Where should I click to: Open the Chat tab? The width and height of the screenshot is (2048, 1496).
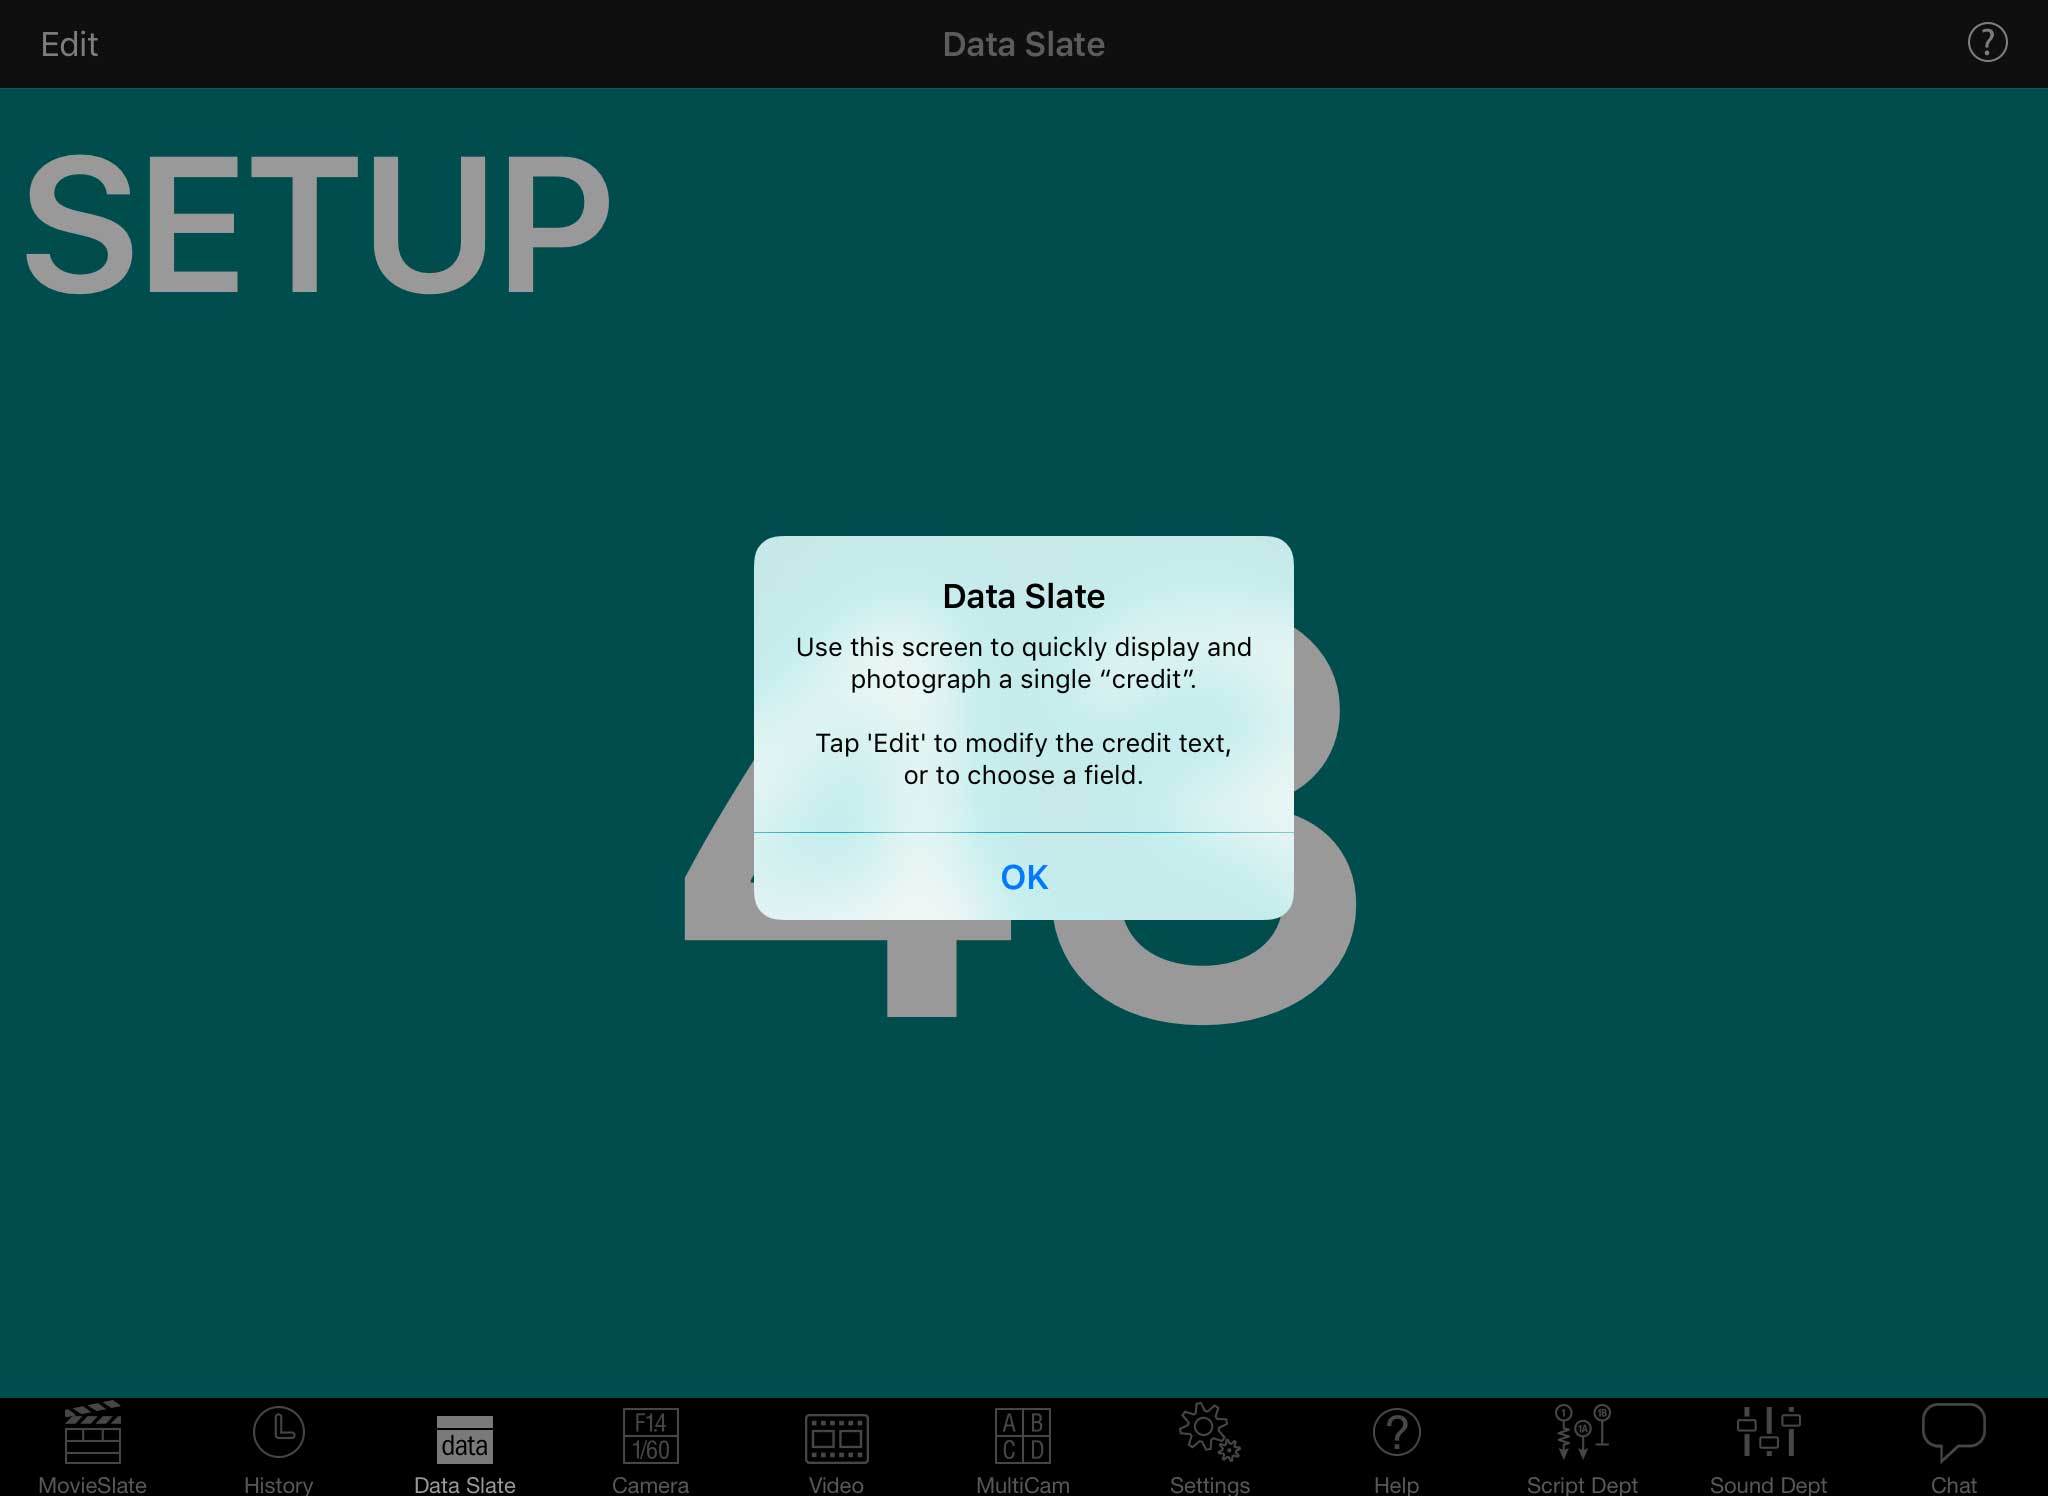point(1954,1448)
